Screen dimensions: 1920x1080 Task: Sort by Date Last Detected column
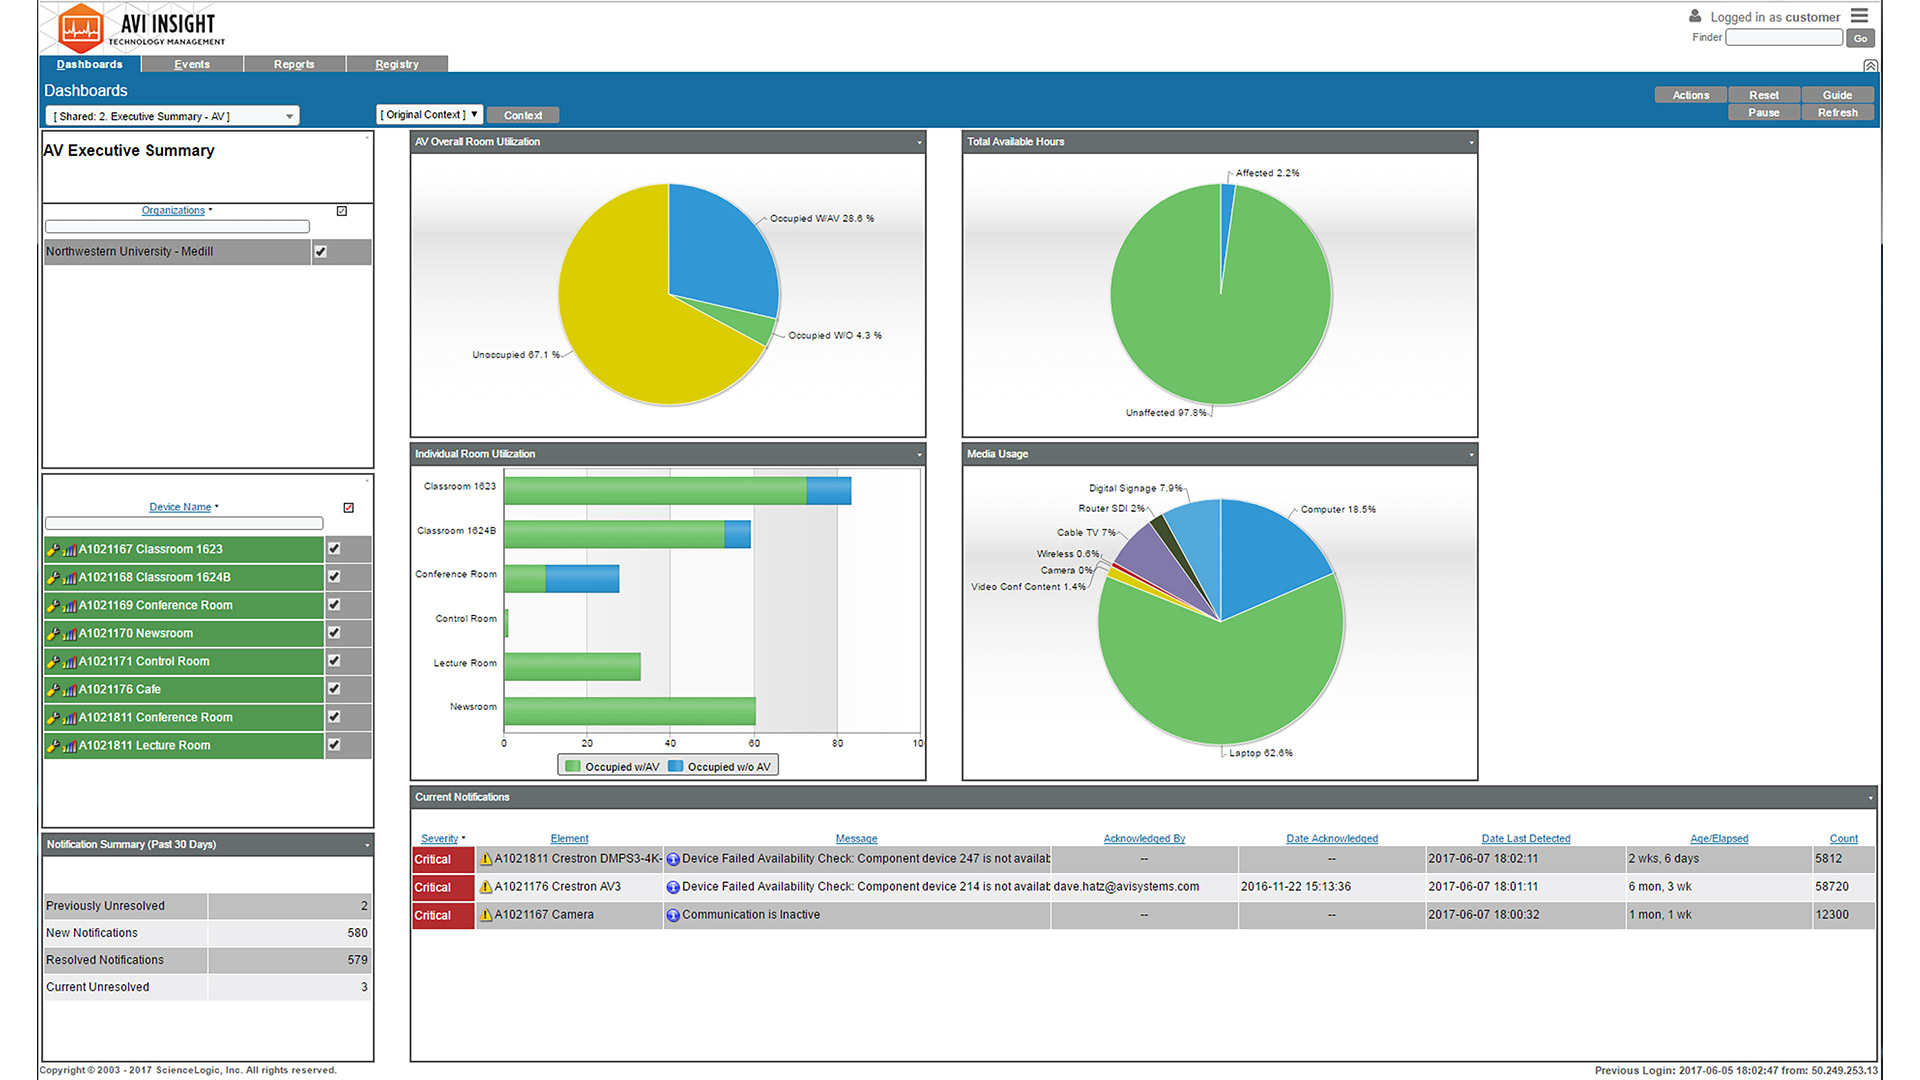[1526, 838]
